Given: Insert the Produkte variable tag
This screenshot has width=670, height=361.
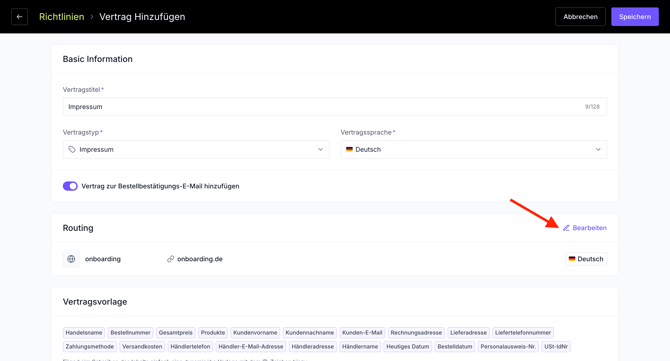Looking at the screenshot, I should [213, 333].
